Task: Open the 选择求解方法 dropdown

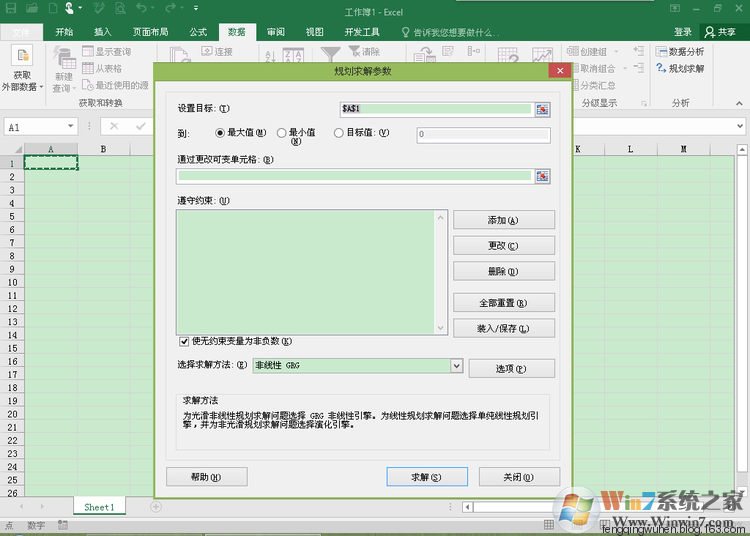Action: click(x=456, y=366)
